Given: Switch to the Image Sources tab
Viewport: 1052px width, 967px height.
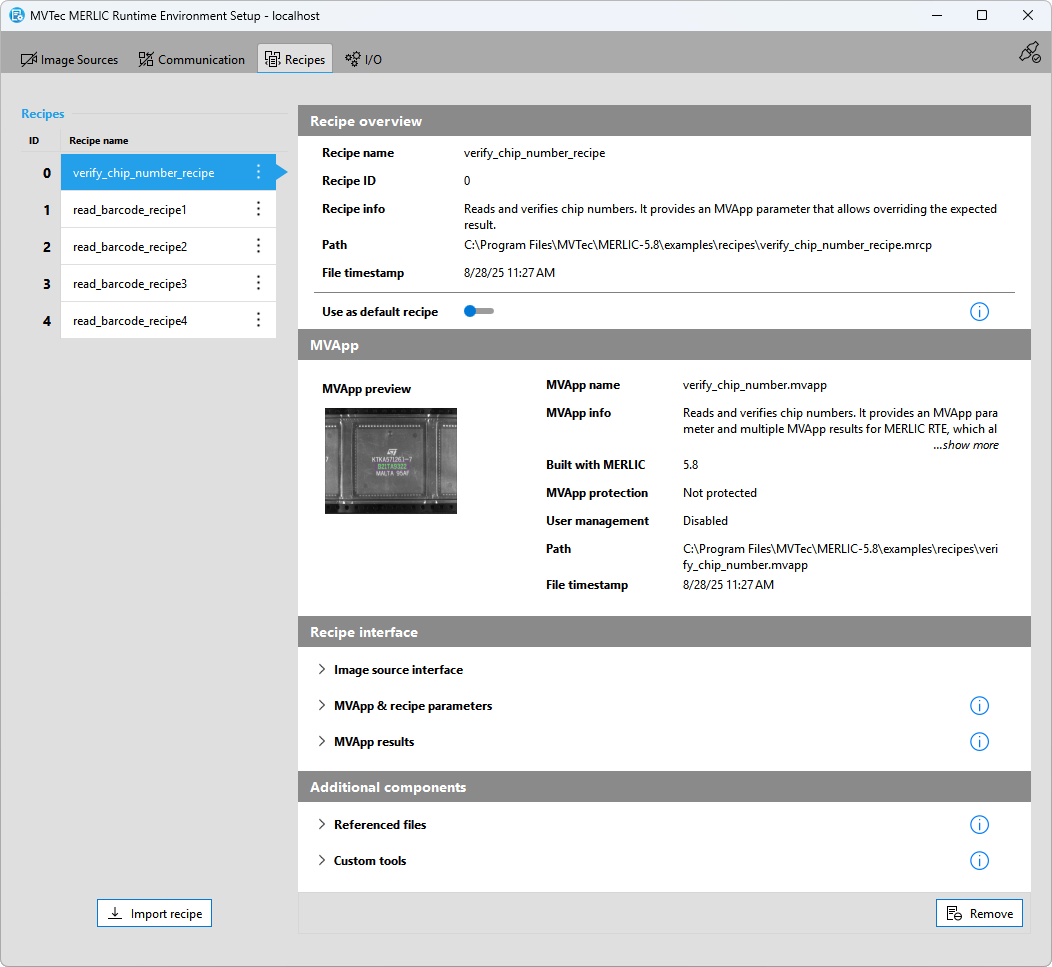Looking at the screenshot, I should point(70,60).
